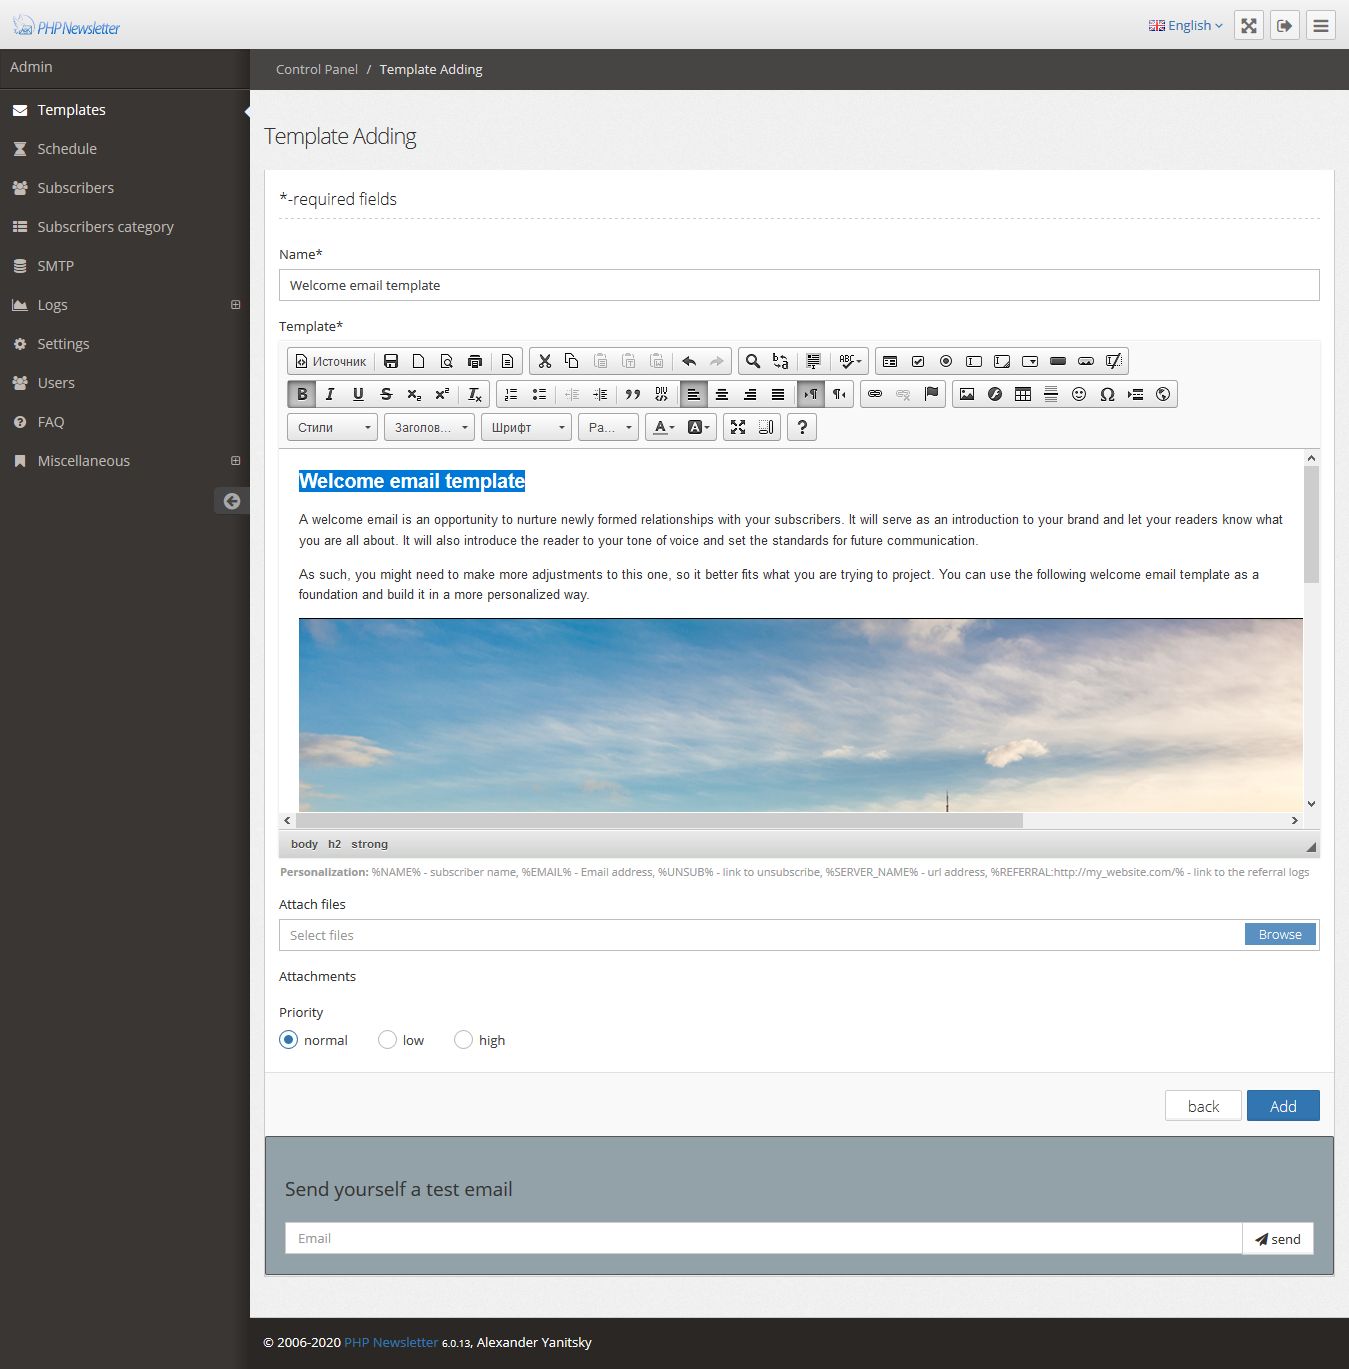Click the Print icon in editor

[475, 361]
